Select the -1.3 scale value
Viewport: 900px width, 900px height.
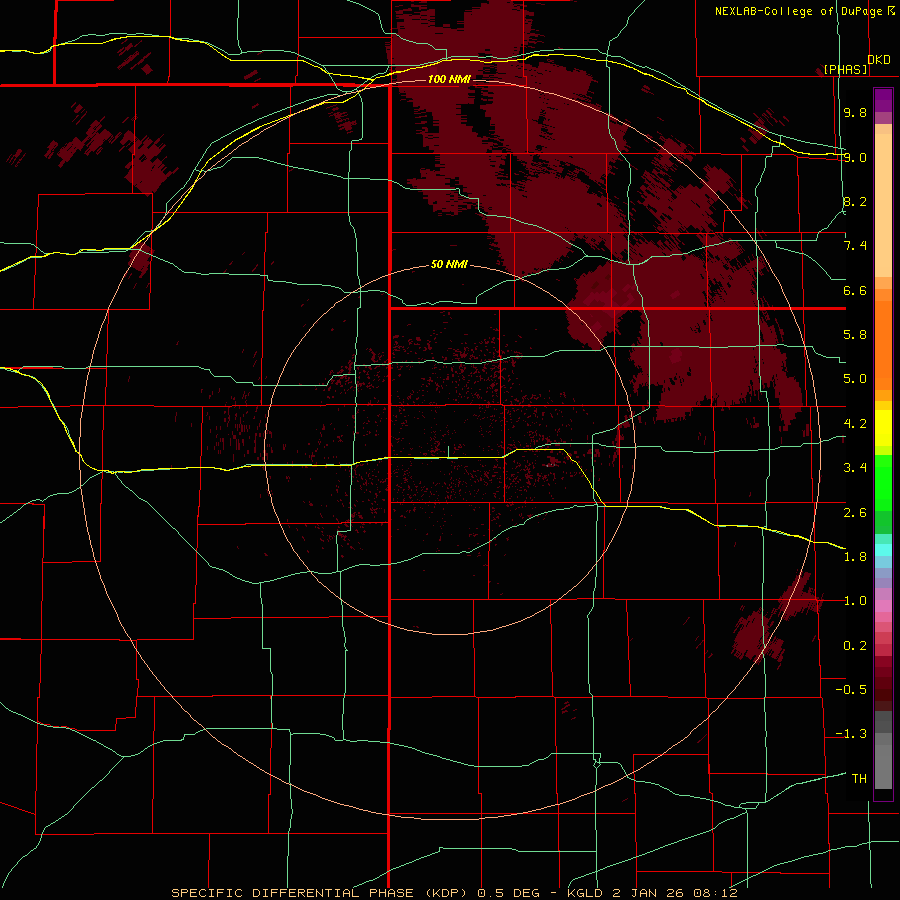click(851, 734)
